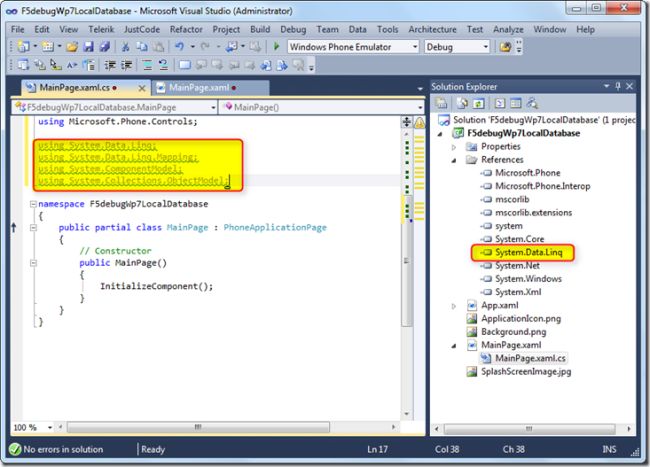The height and width of the screenshot is (467, 650).
Task: Open the Undo history dropdown arrow
Action: tap(192, 46)
